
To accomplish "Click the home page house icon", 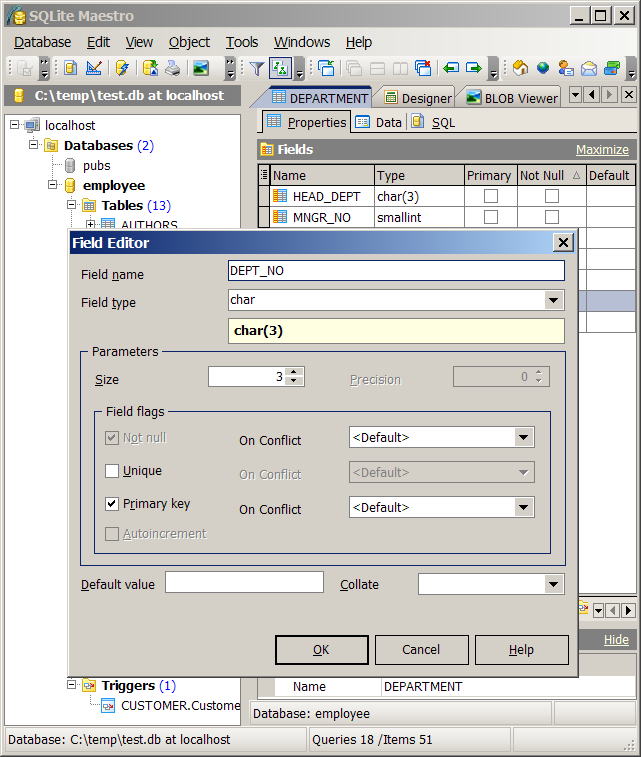I will click(520, 68).
